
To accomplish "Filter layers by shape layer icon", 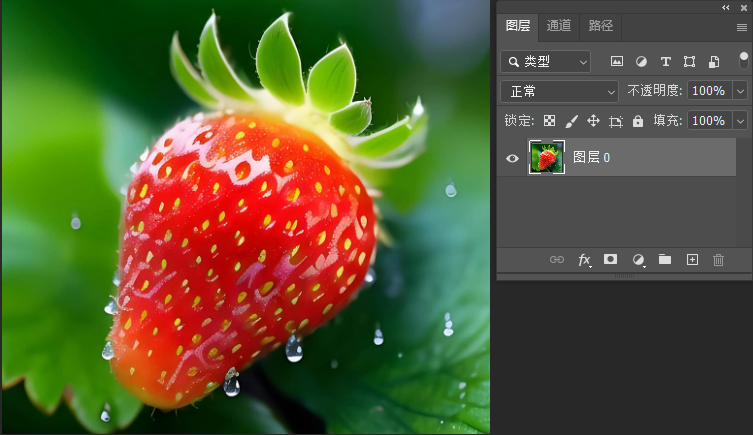I will click(x=690, y=61).
